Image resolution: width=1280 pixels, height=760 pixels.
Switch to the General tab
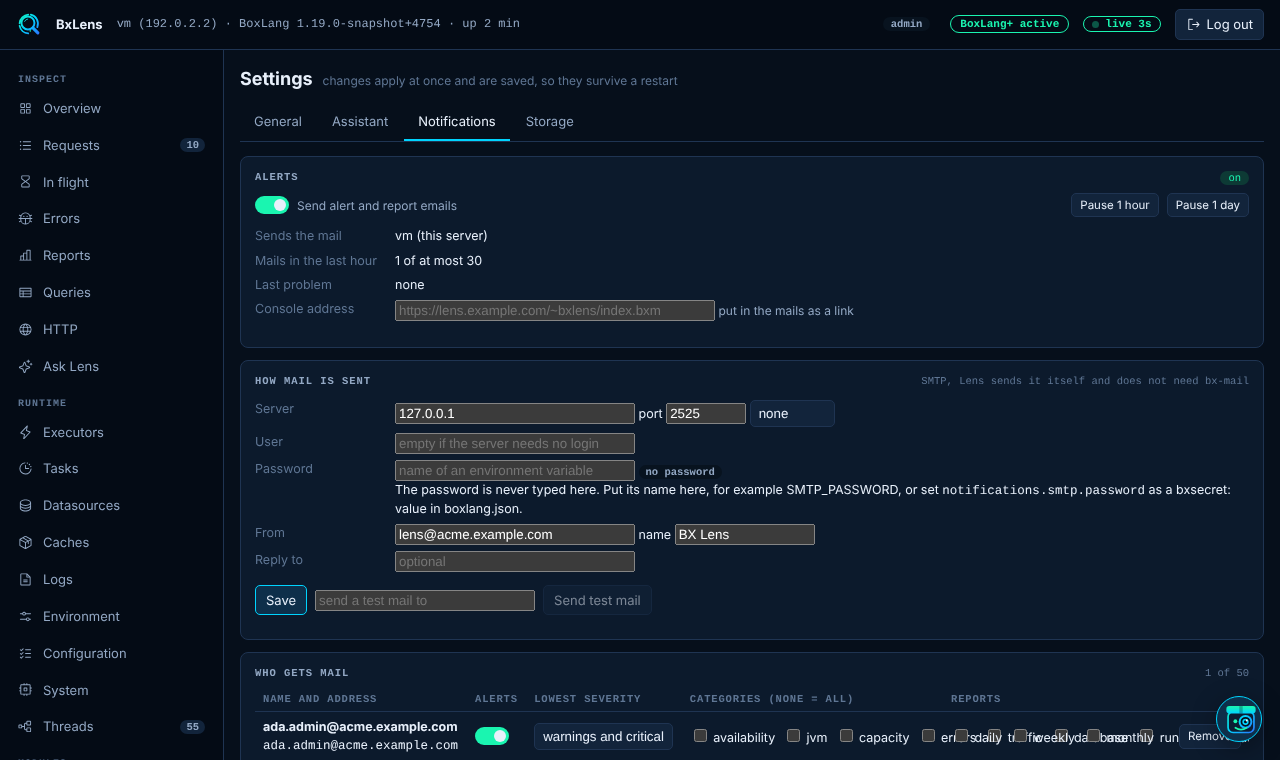[278, 121]
